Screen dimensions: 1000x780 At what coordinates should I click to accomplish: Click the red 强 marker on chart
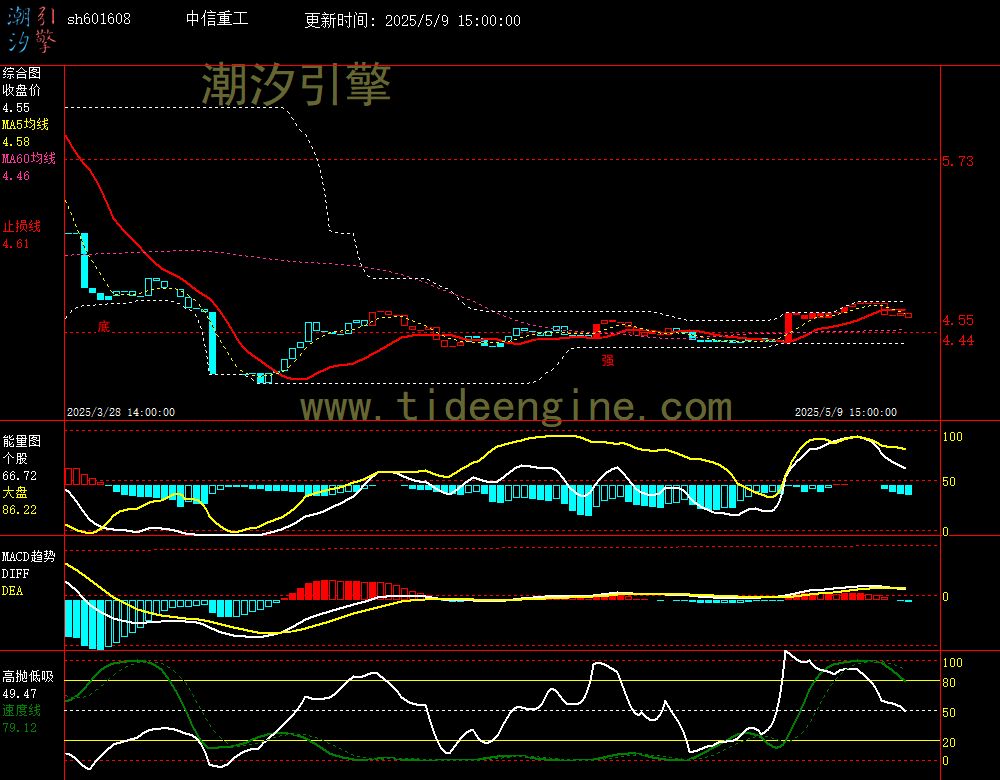[608, 360]
